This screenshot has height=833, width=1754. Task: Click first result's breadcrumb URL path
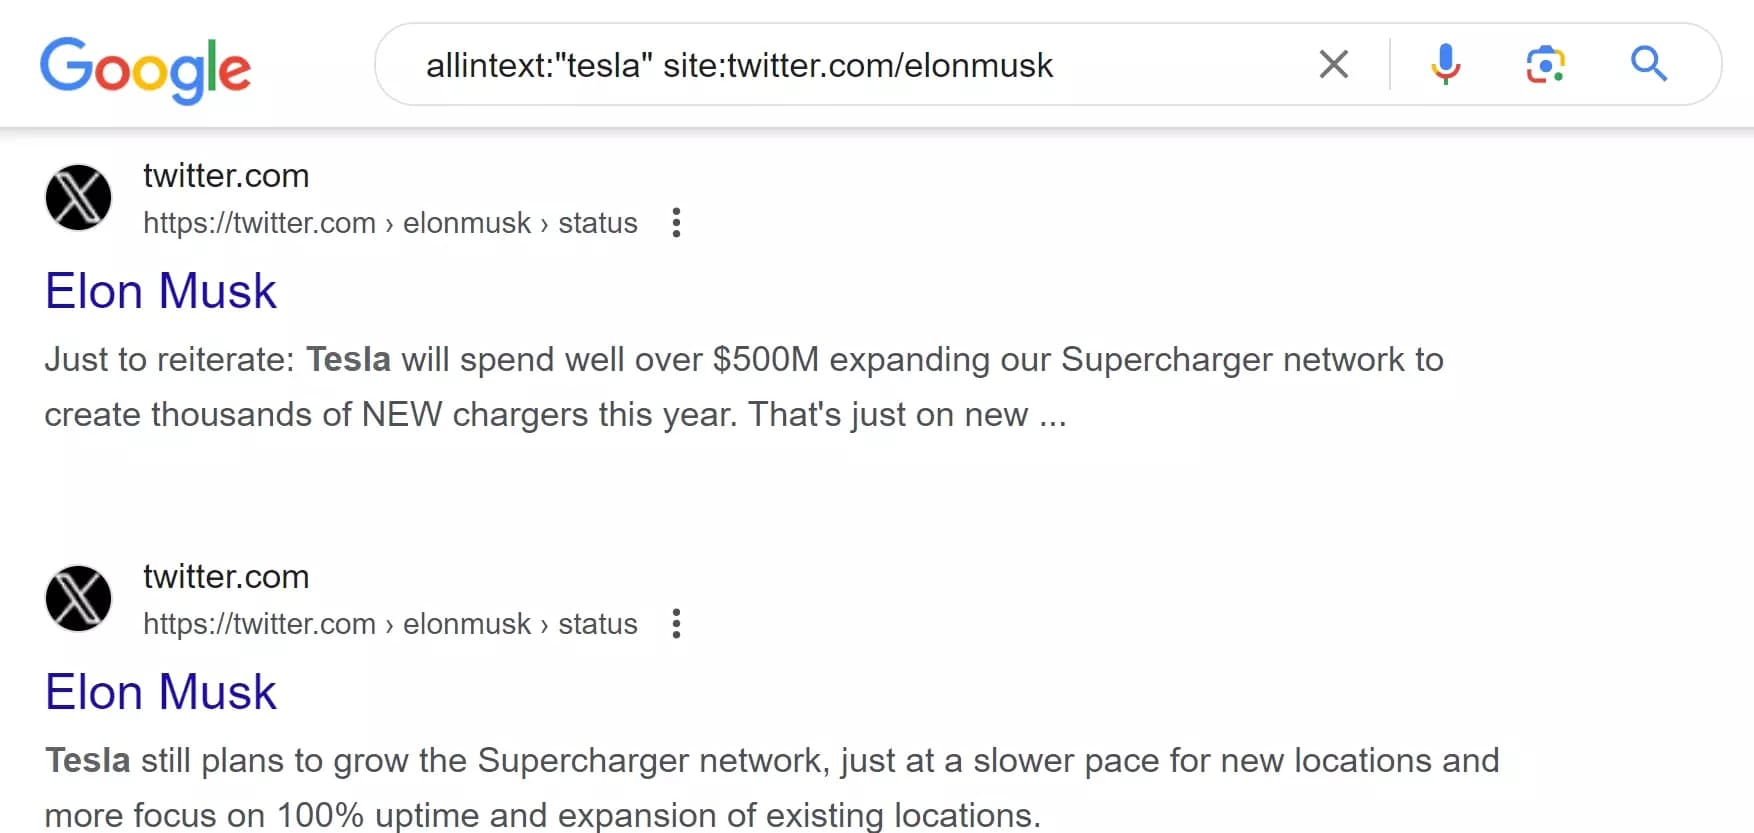tap(390, 223)
